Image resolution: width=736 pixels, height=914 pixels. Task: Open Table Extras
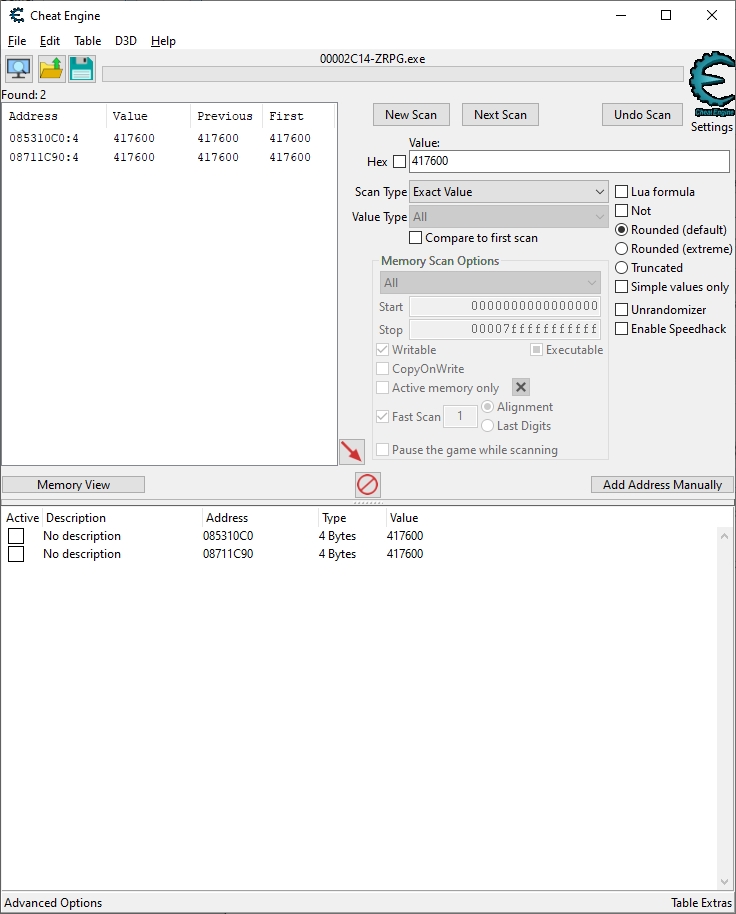coord(701,903)
